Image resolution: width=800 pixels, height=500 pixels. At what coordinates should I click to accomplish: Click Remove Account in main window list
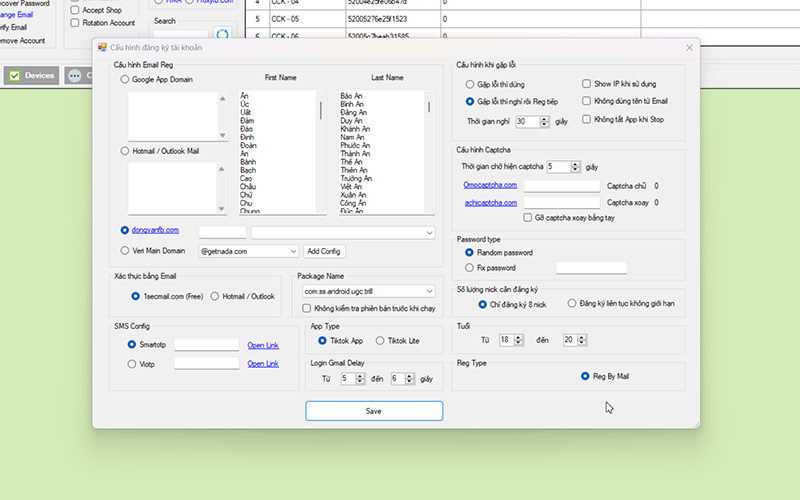pos(22,41)
